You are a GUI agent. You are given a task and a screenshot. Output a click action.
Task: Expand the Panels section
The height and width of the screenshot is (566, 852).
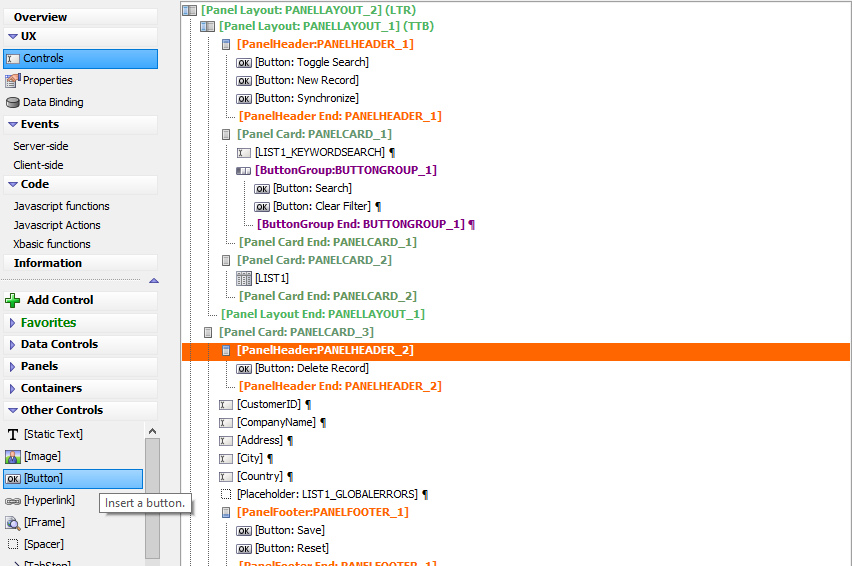pos(12,367)
